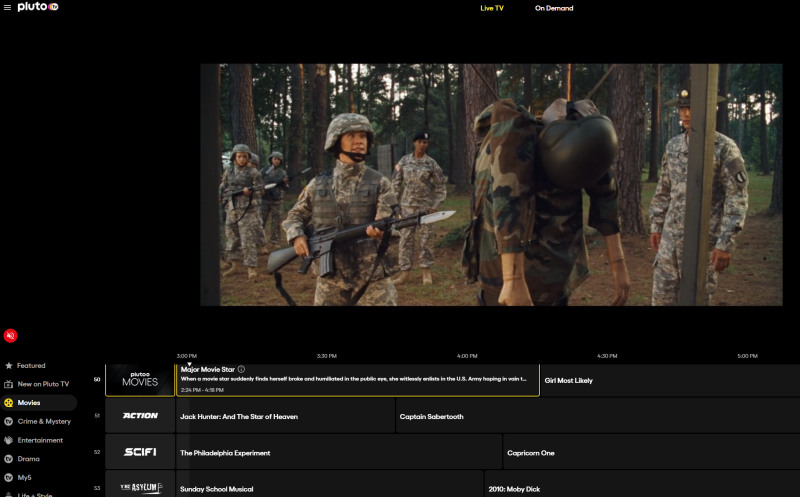This screenshot has width=800, height=497.
Task: Select the 2010: Moby Dick program
Action: (x=642, y=484)
